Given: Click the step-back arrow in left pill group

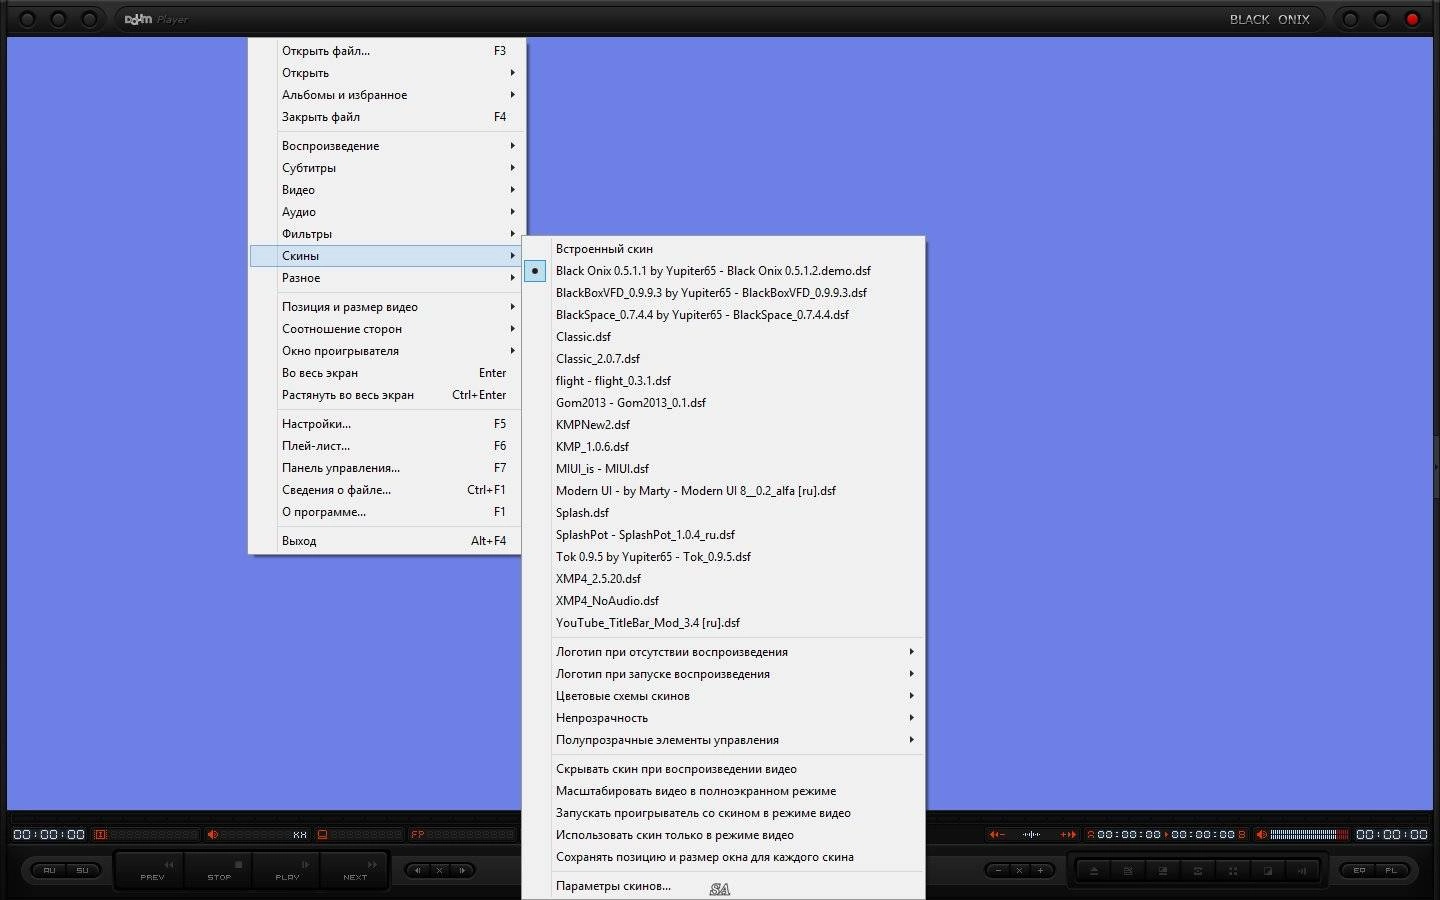Looking at the screenshot, I should pos(418,870).
